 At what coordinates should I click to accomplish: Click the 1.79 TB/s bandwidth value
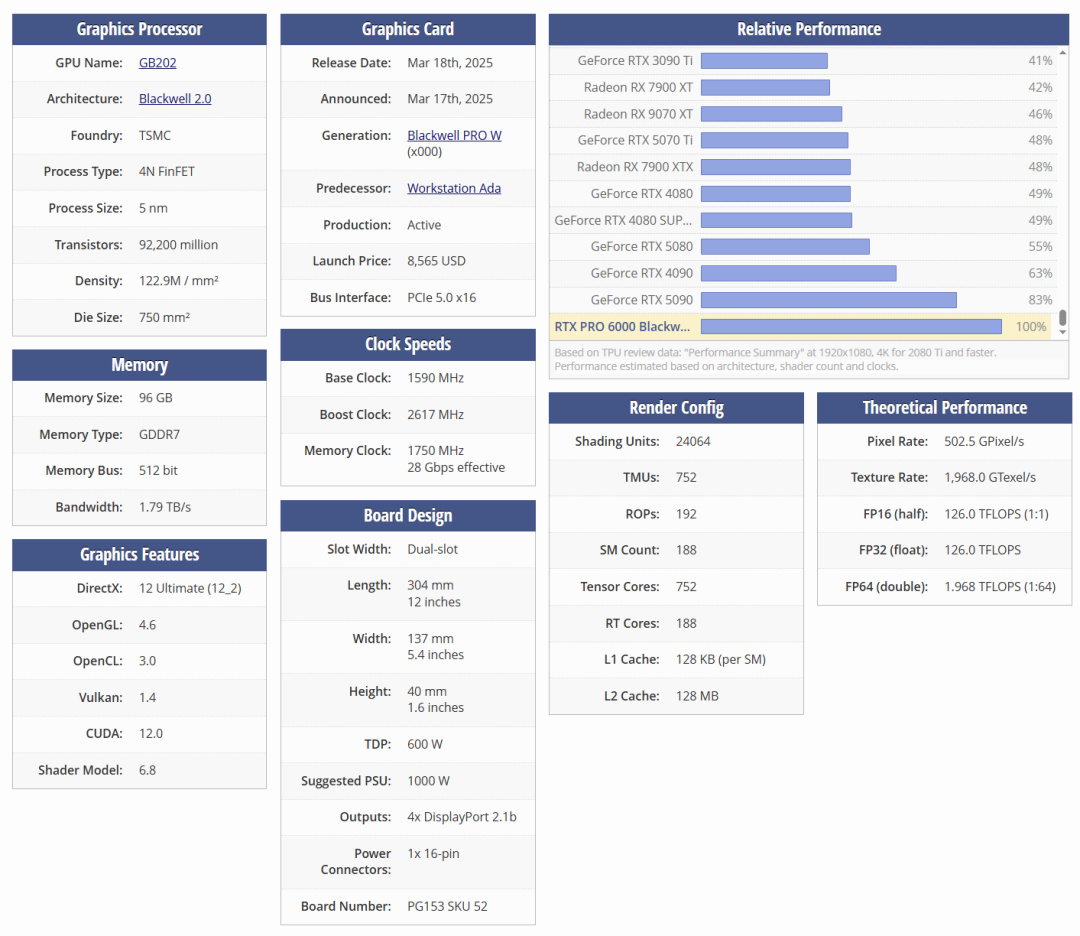[165, 507]
